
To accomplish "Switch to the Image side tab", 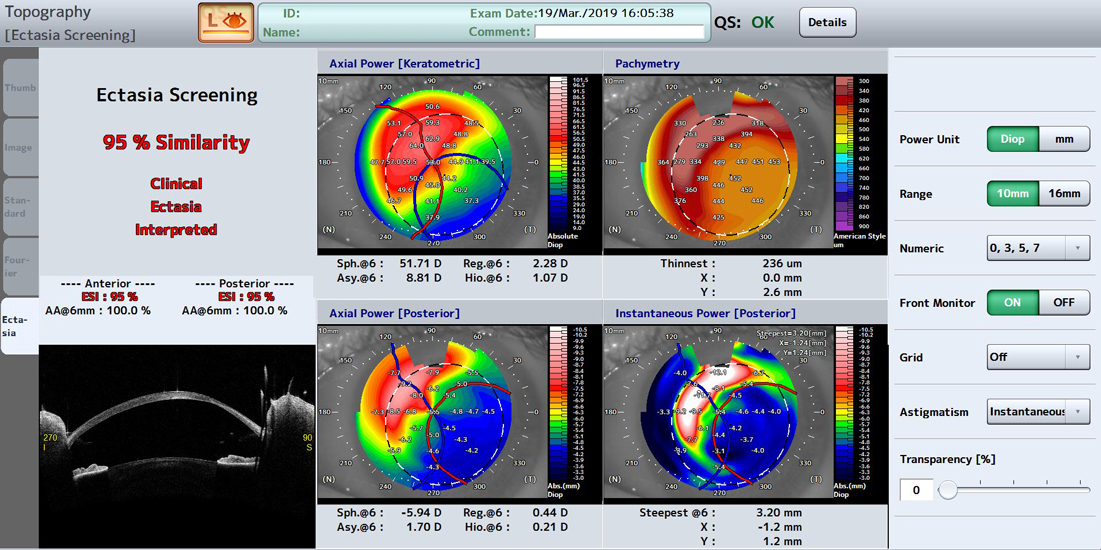I will 19,148.
